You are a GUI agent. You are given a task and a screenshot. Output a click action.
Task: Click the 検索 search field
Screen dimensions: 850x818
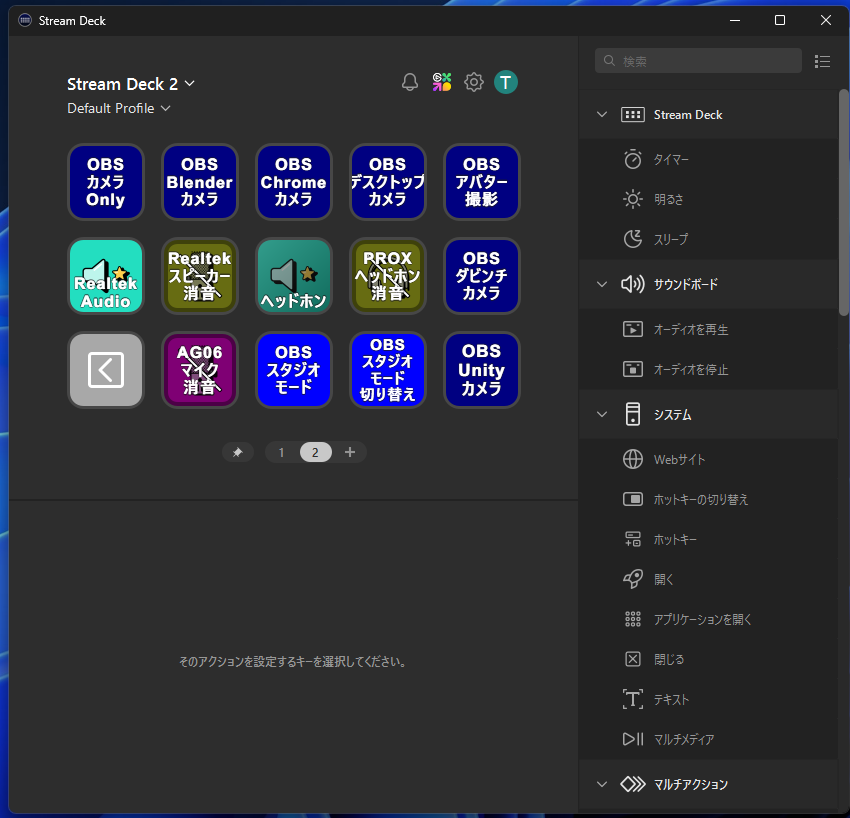coord(698,61)
